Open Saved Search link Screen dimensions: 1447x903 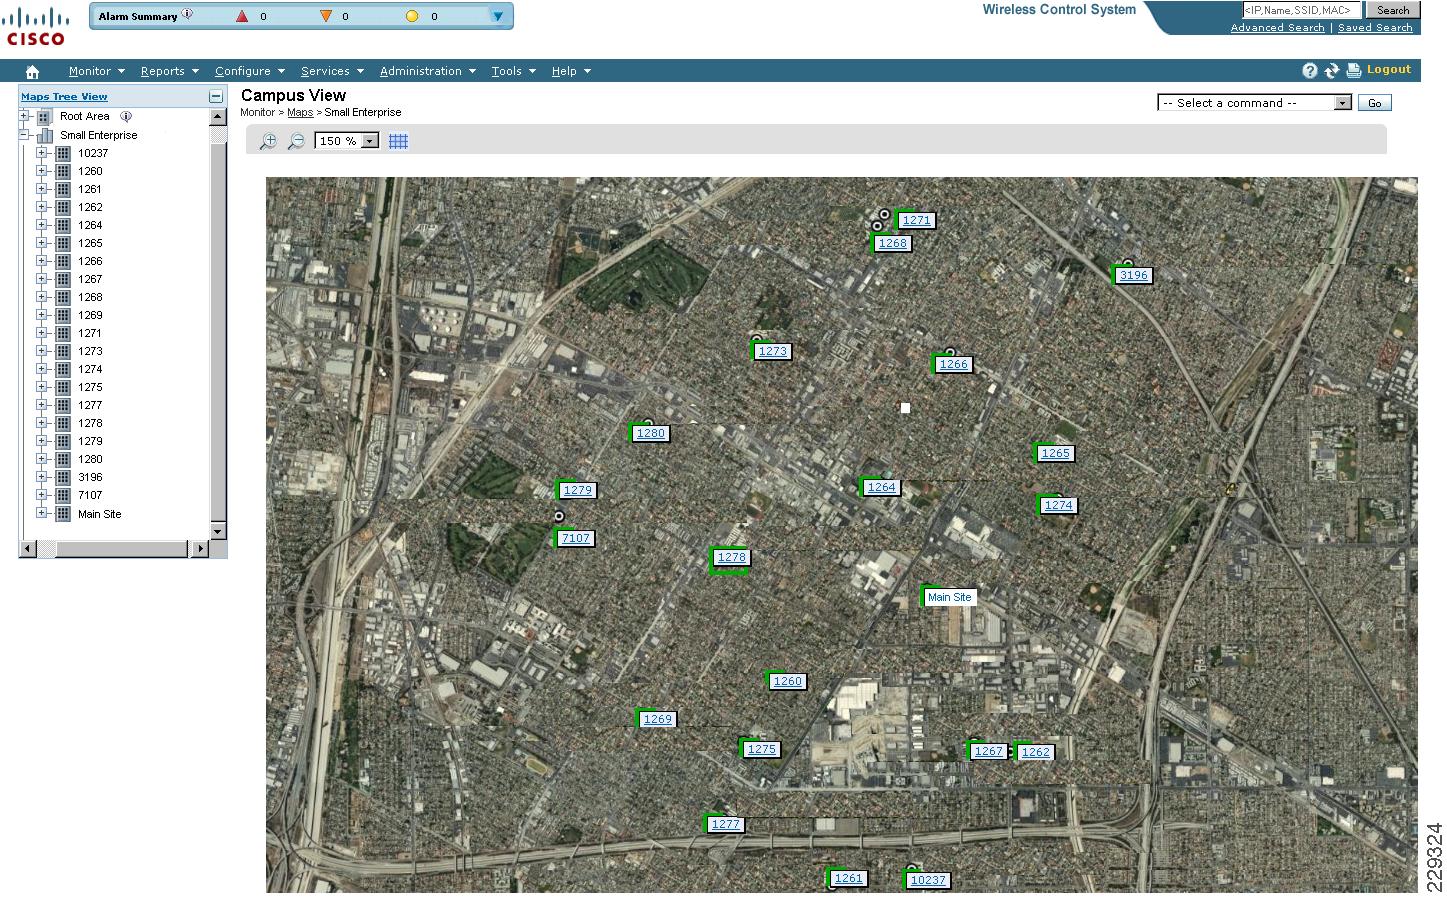[1375, 27]
